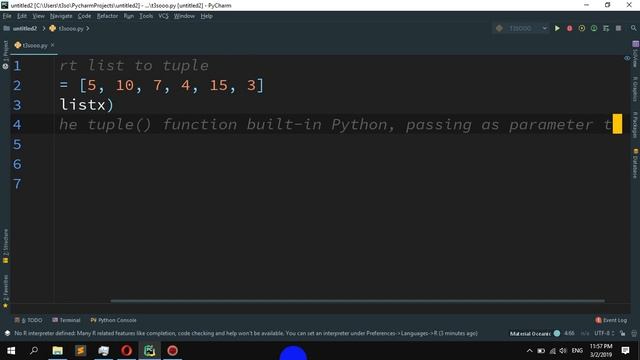
Task: Toggle the Favorites tool window
Action: (x=5, y=291)
